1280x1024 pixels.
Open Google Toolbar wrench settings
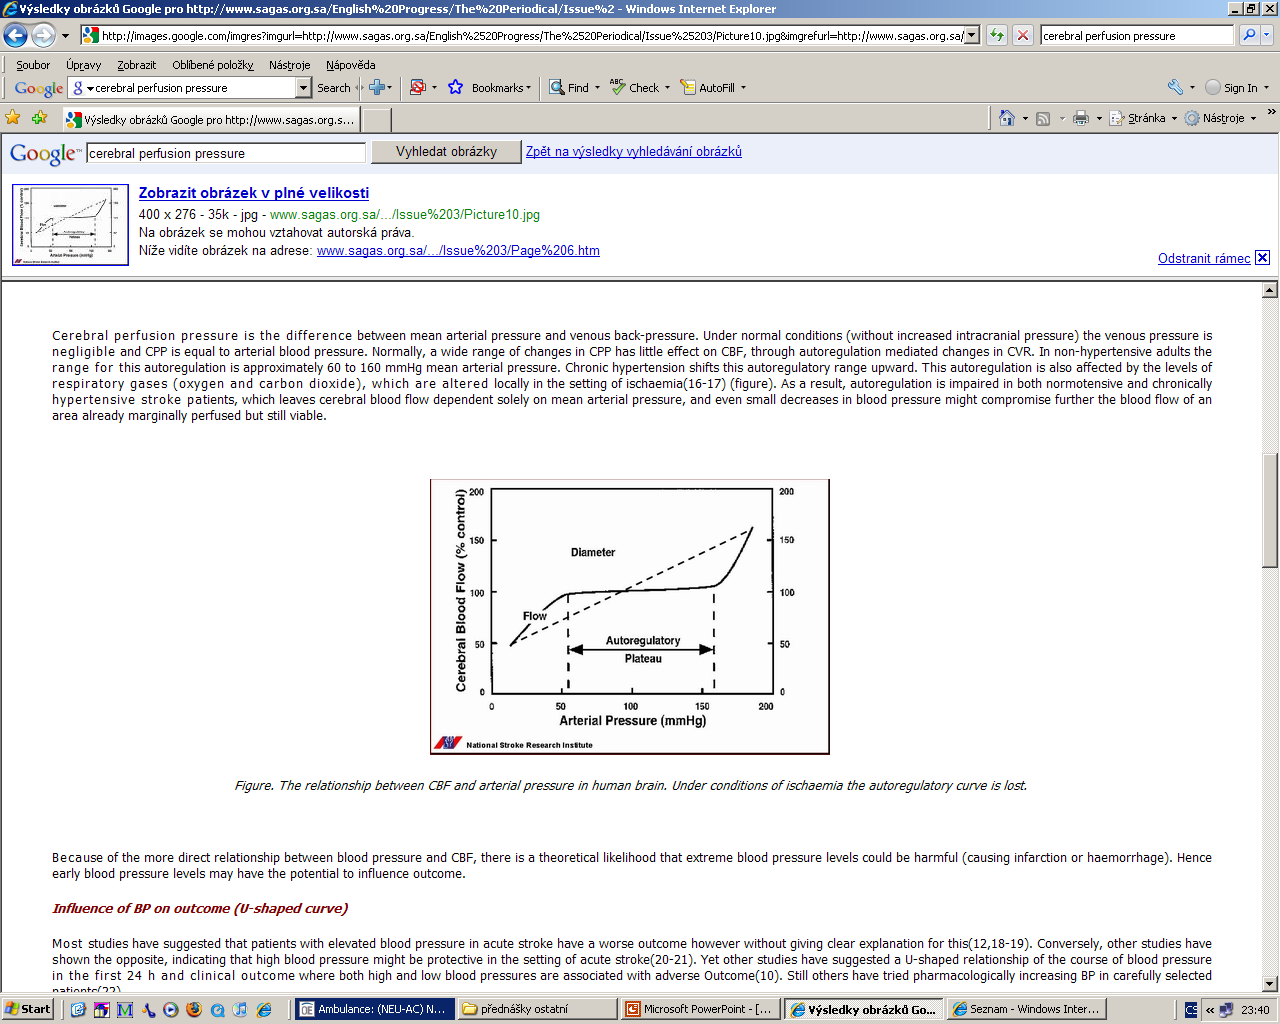click(1175, 88)
